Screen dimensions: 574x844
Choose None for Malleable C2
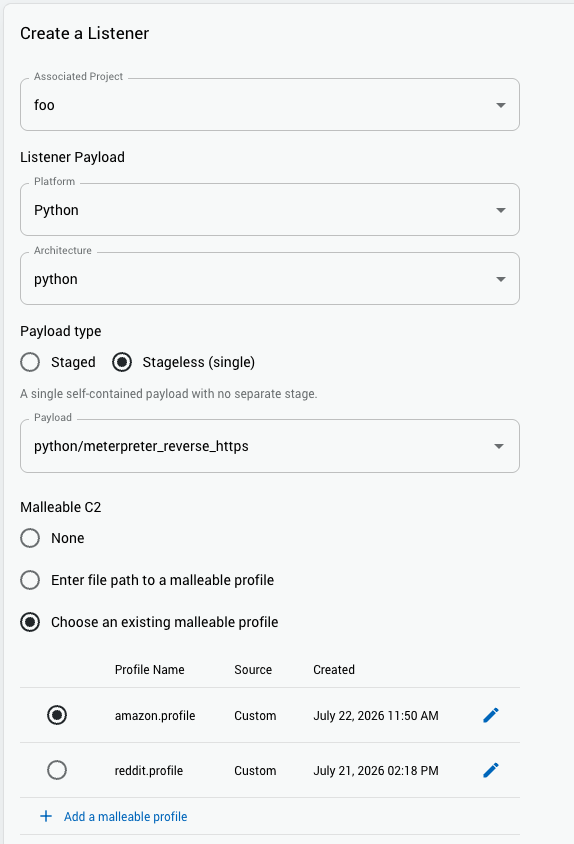(30, 538)
